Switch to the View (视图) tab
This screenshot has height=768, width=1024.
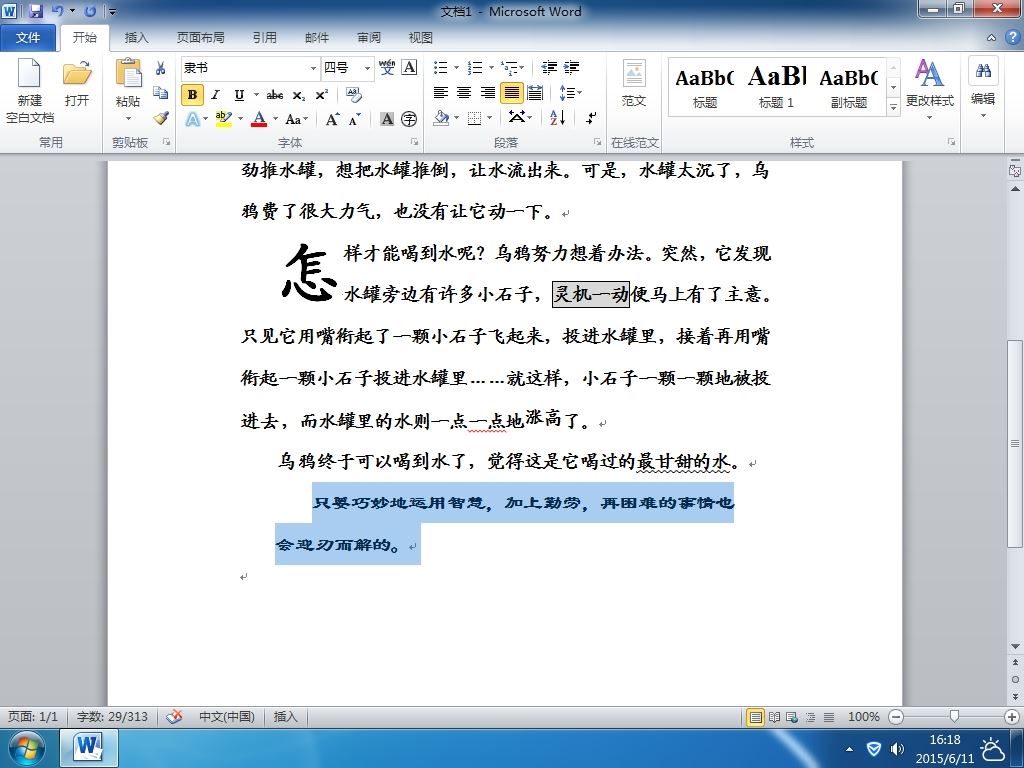421,38
